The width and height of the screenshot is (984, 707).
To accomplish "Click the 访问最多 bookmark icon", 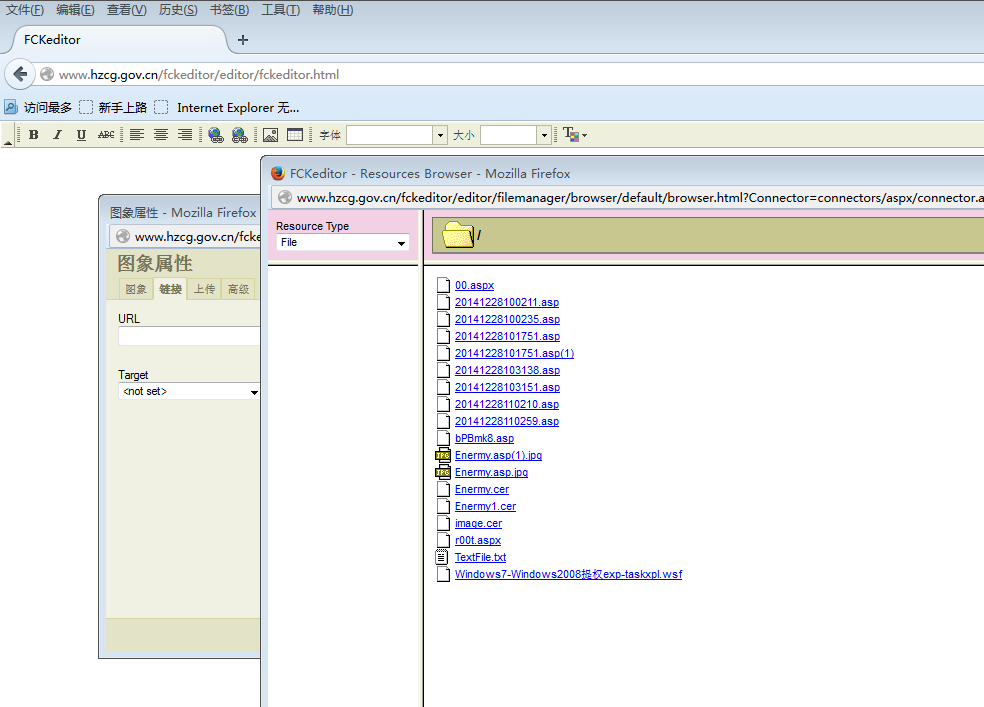I will (11, 107).
